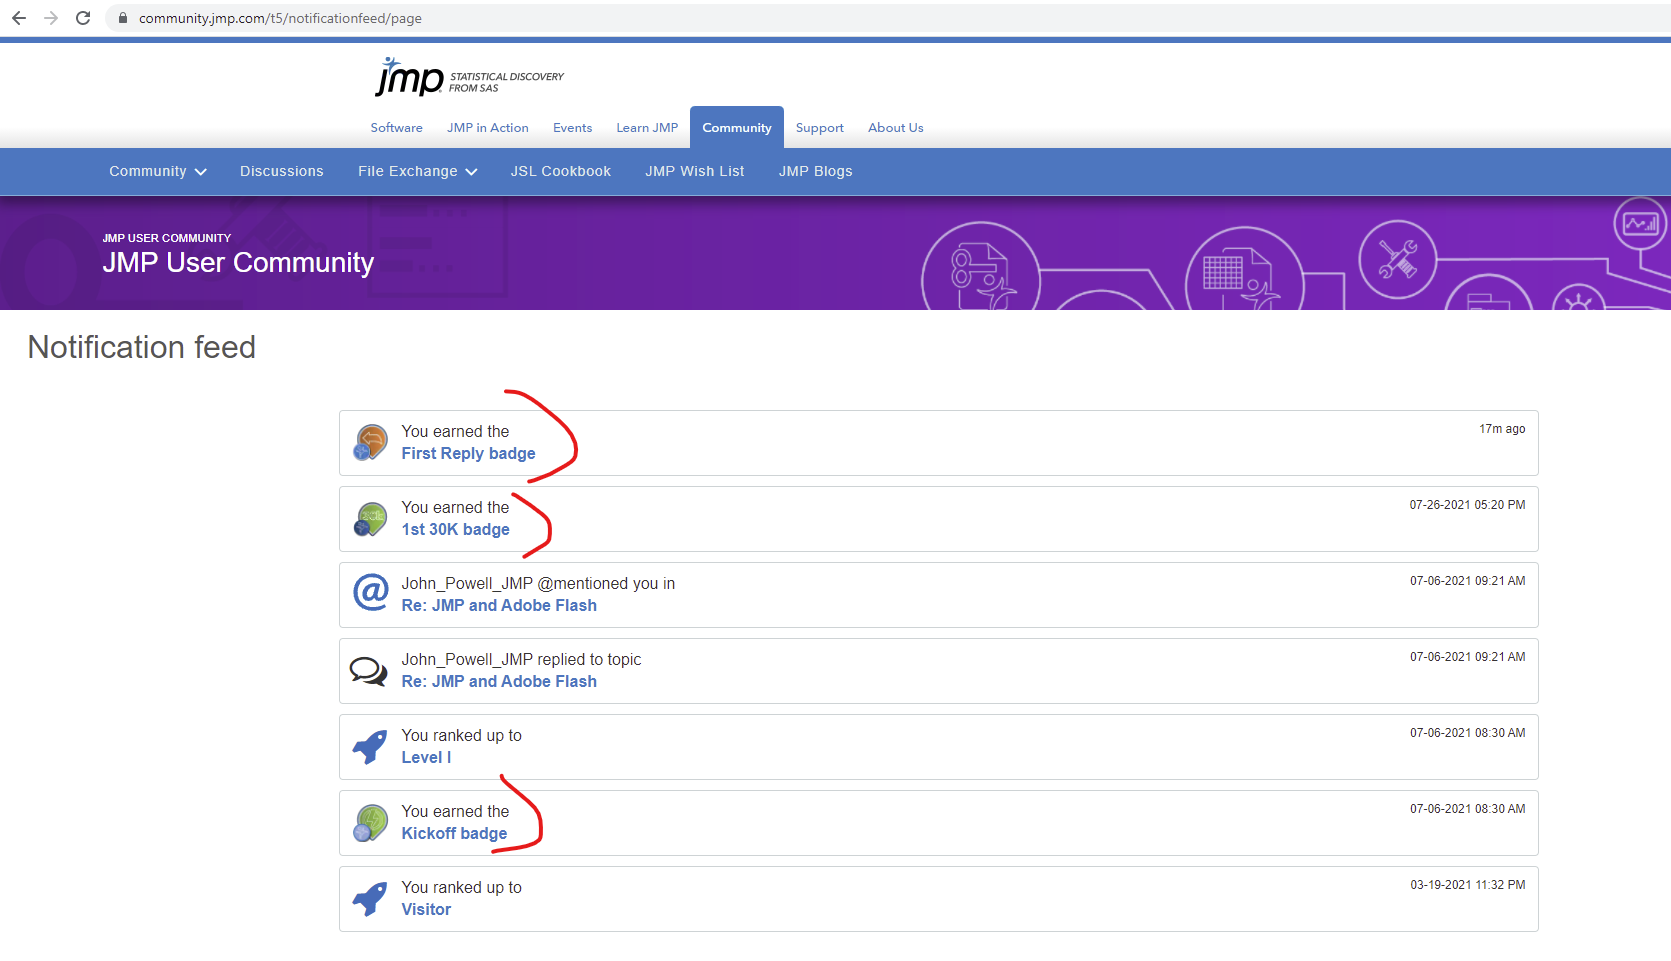This screenshot has height=961, width=1671.
Task: Click the First Reply badge icon
Action: pos(370,441)
